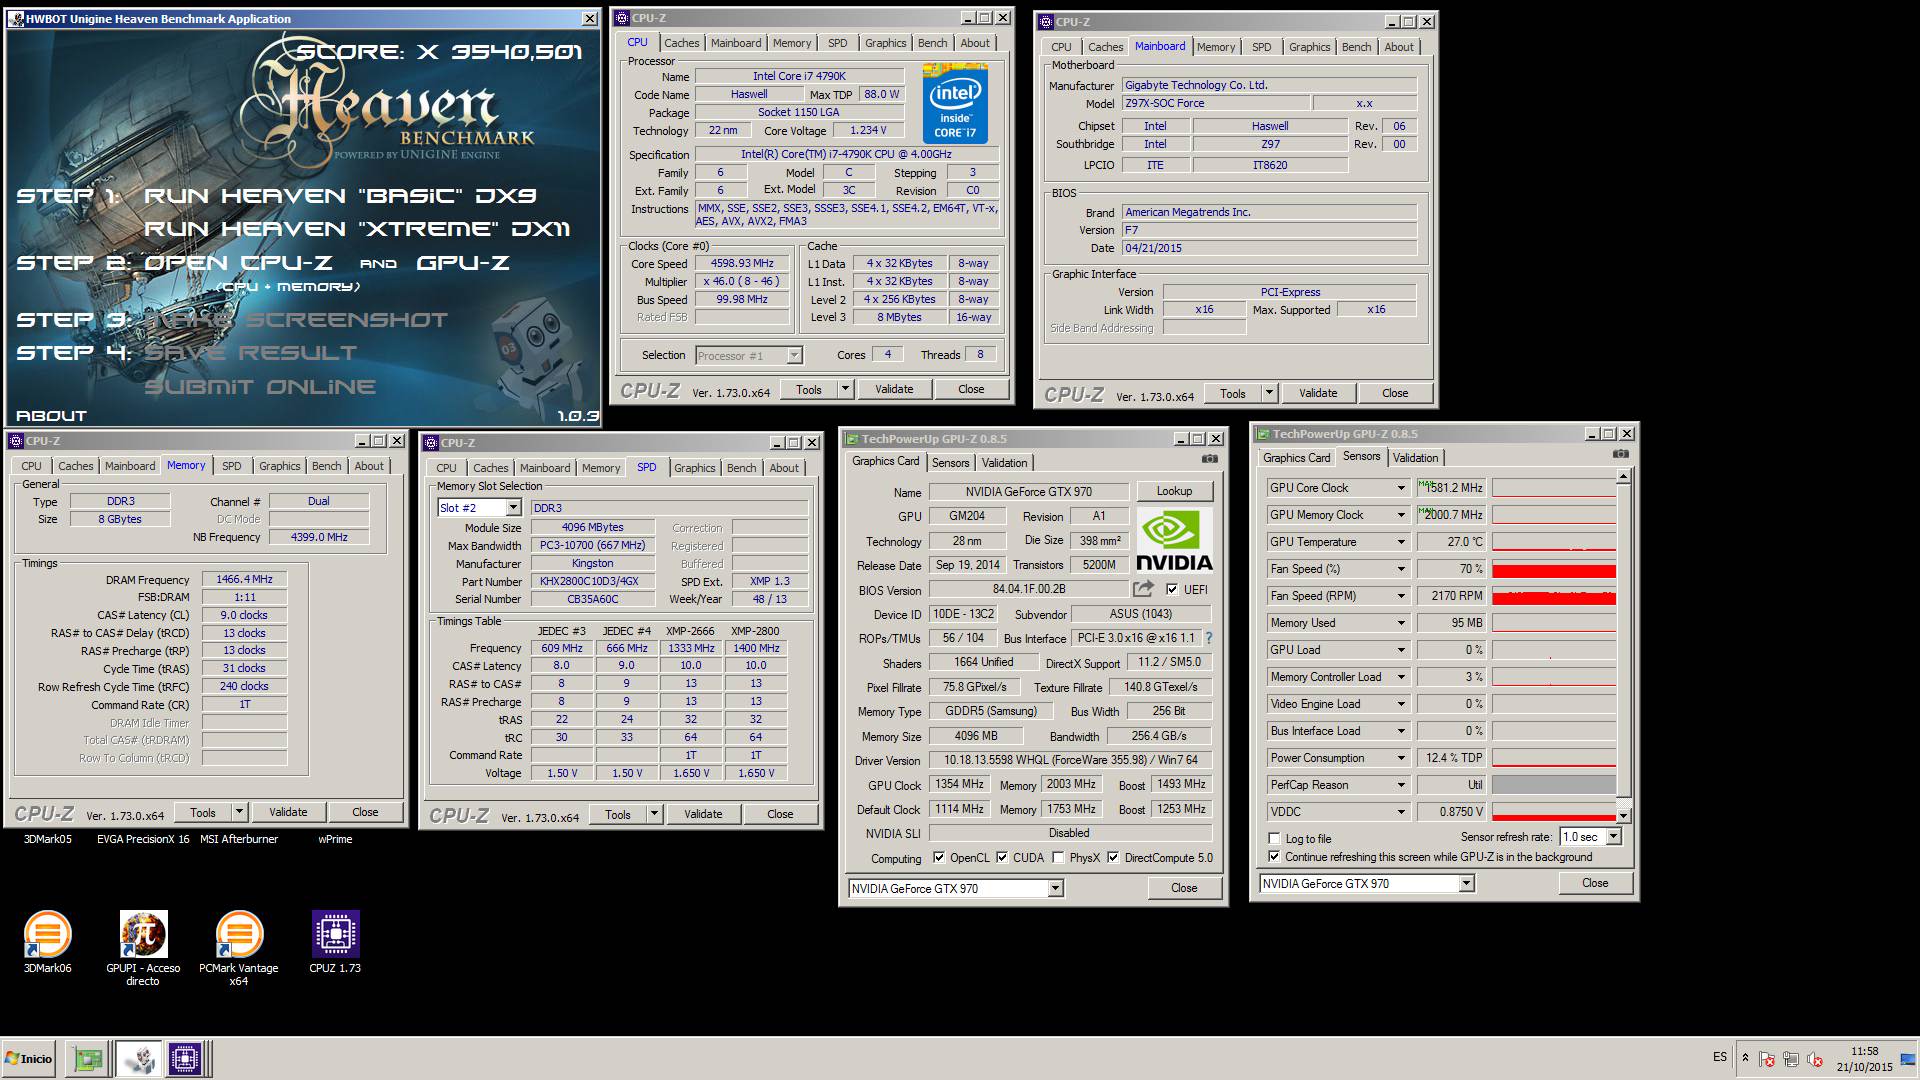The image size is (1920, 1080).
Task: Click SUBMIT ONLINE in Heaven Benchmark
Action: tap(260, 387)
